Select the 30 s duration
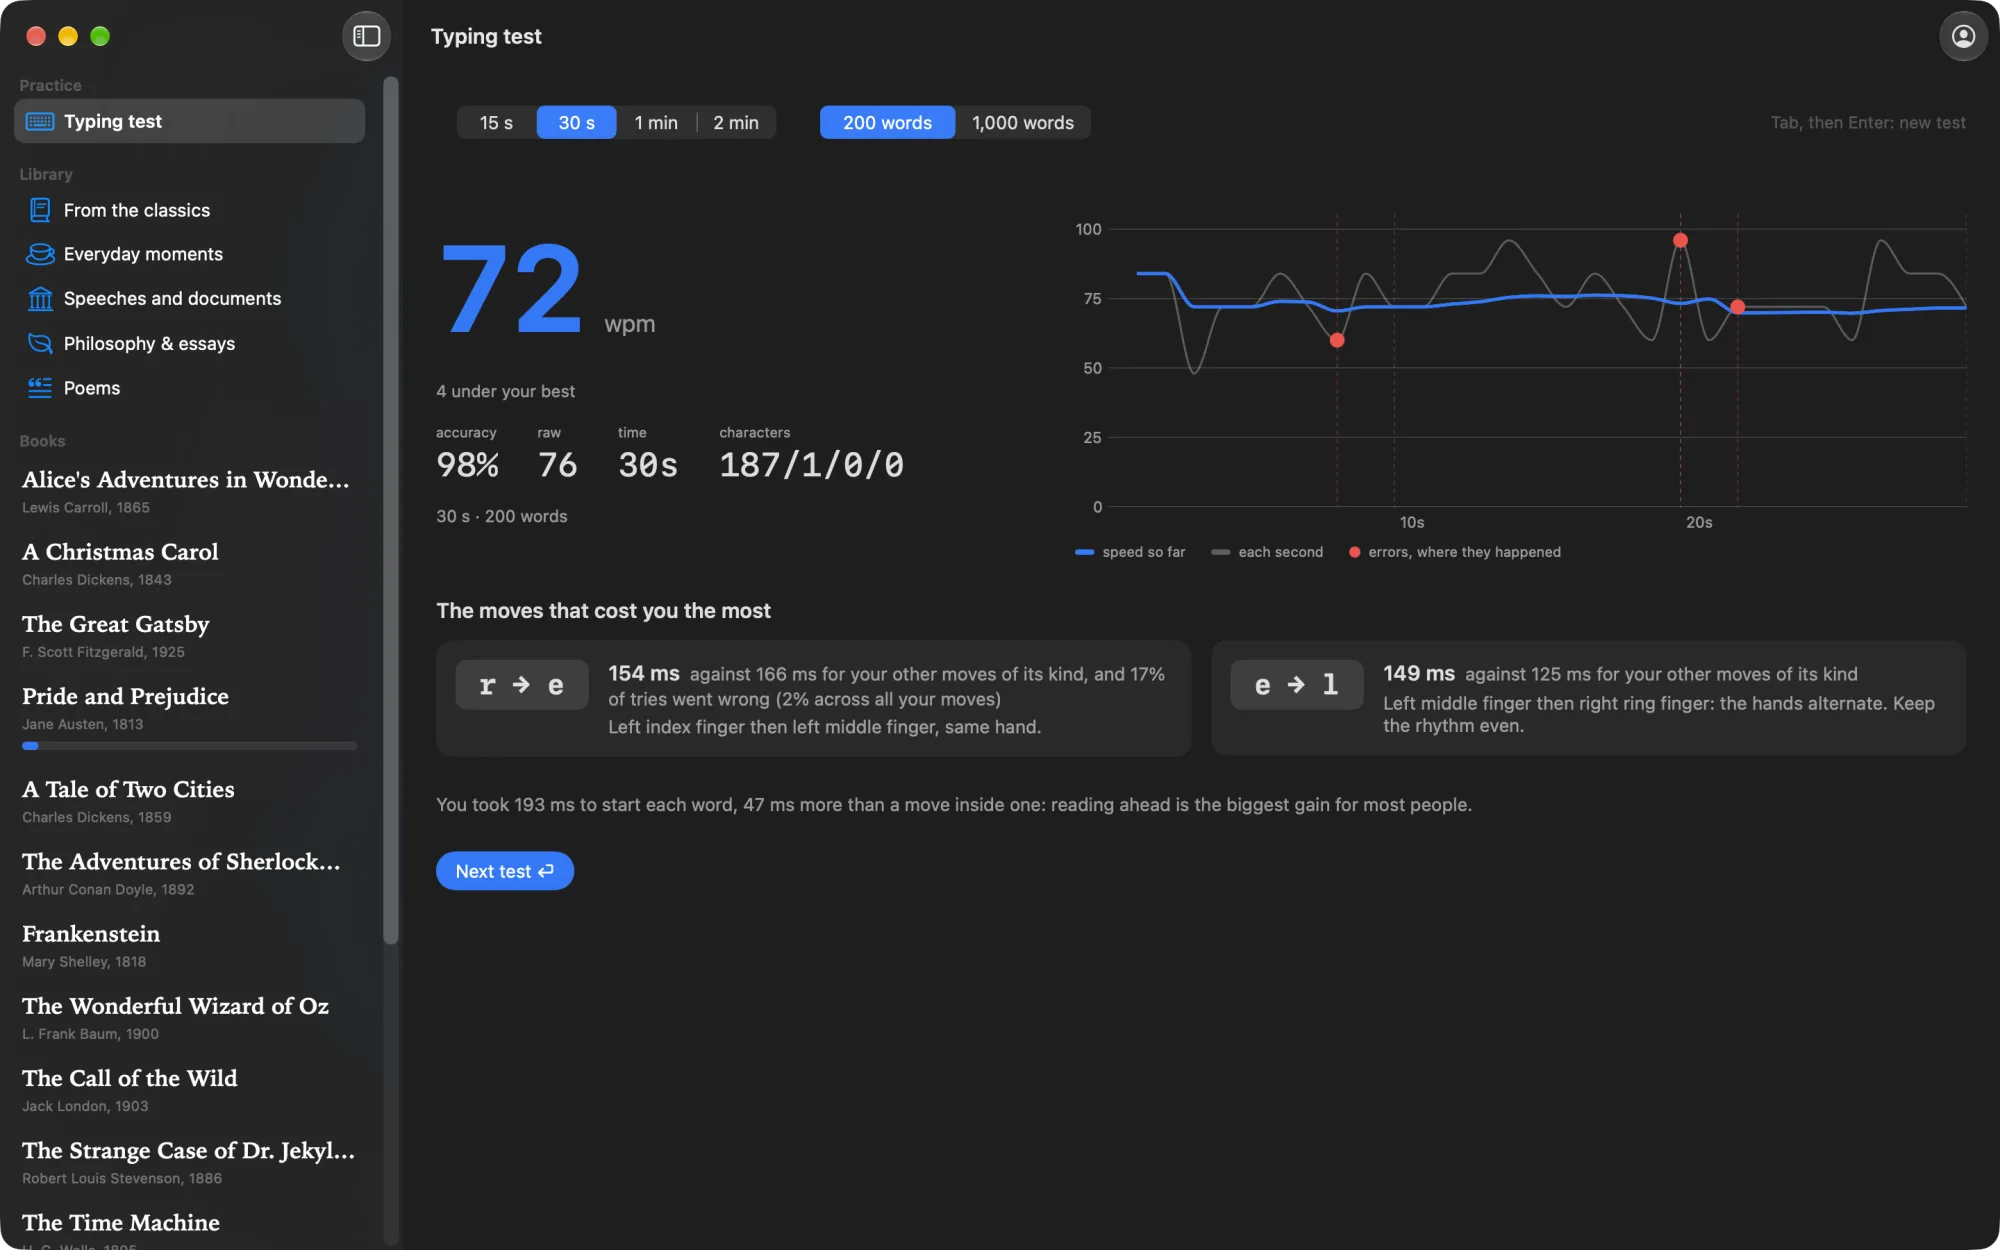 [x=576, y=122]
